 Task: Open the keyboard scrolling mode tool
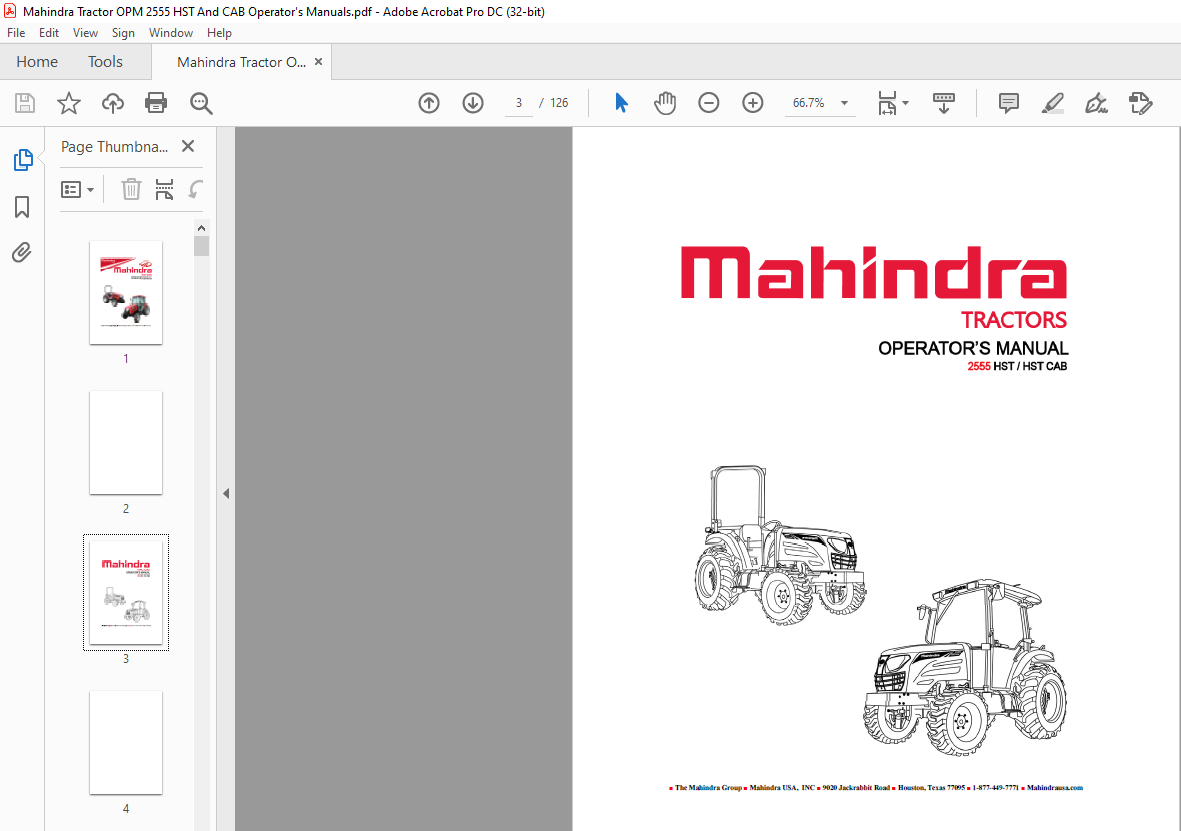tap(944, 103)
